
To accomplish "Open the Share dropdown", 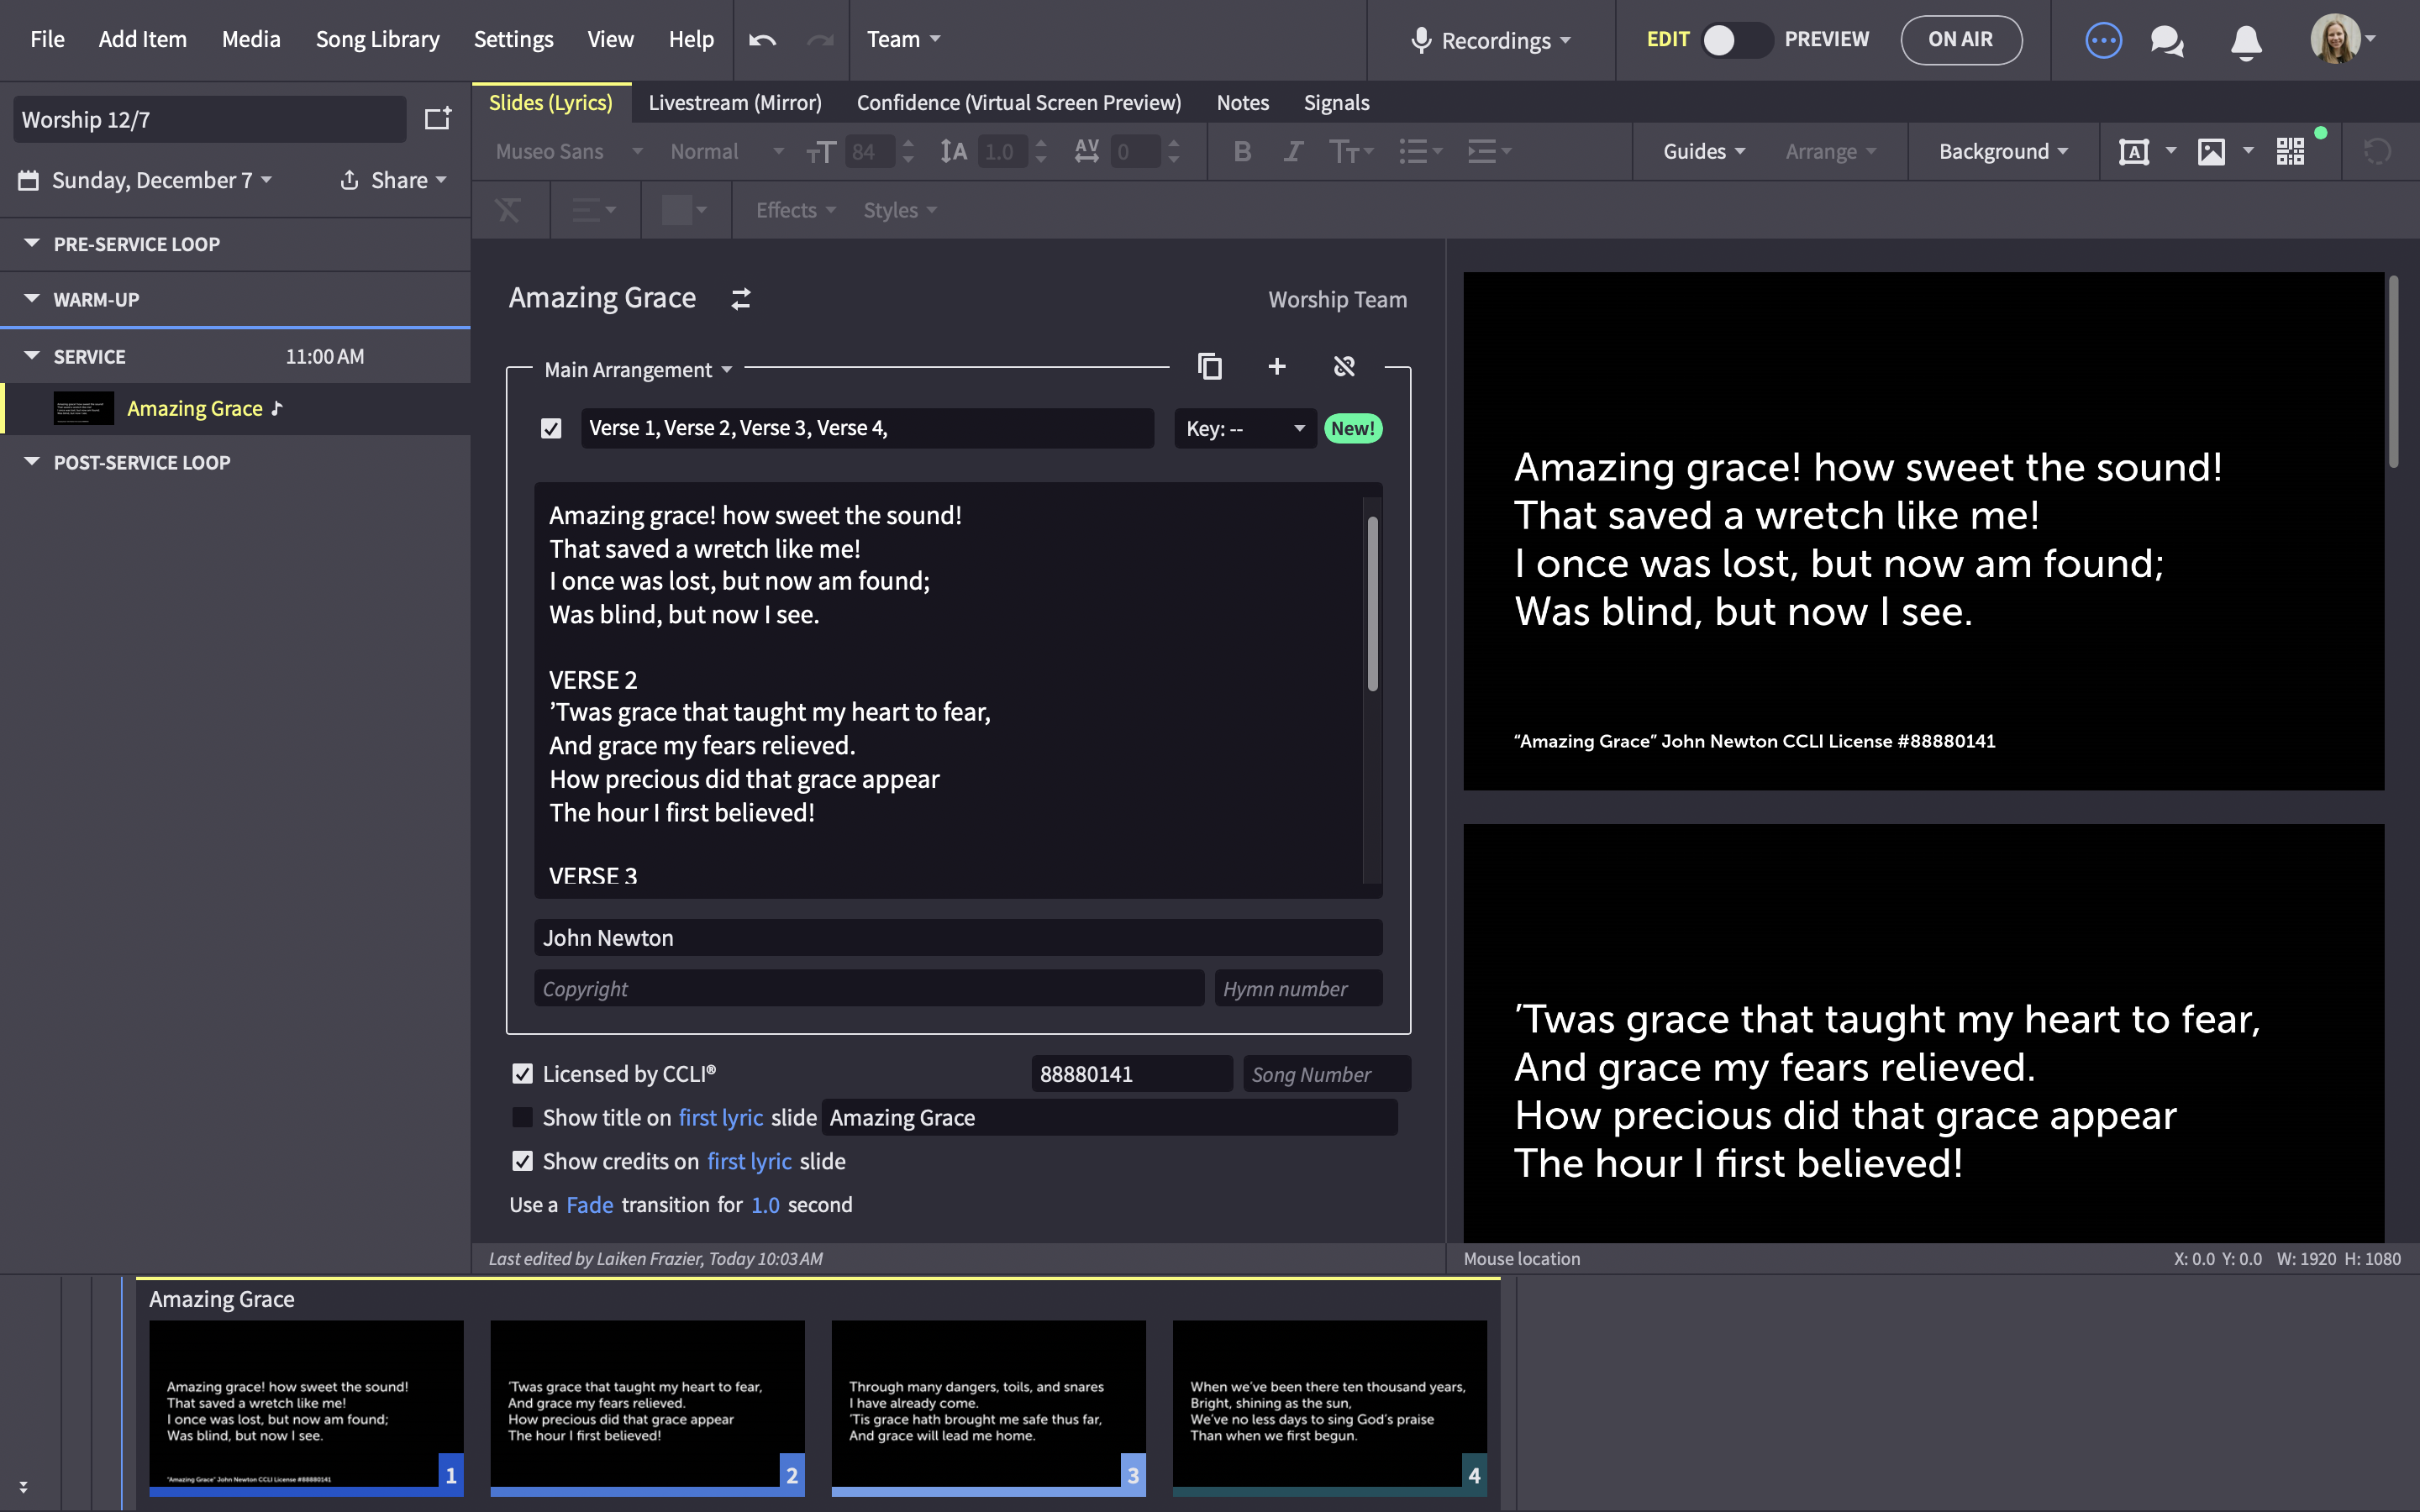I will [393, 180].
